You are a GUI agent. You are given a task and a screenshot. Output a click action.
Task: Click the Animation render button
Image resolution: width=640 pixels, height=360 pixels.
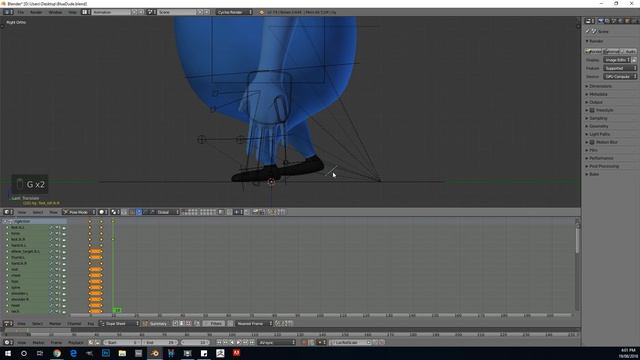[611, 51]
